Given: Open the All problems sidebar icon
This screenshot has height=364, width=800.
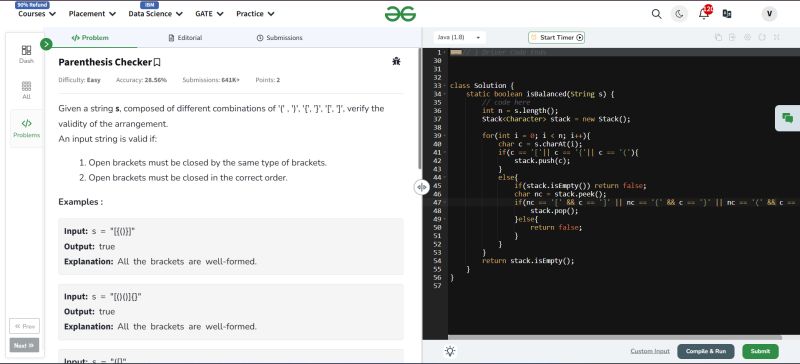Looking at the screenshot, I should [x=27, y=90].
